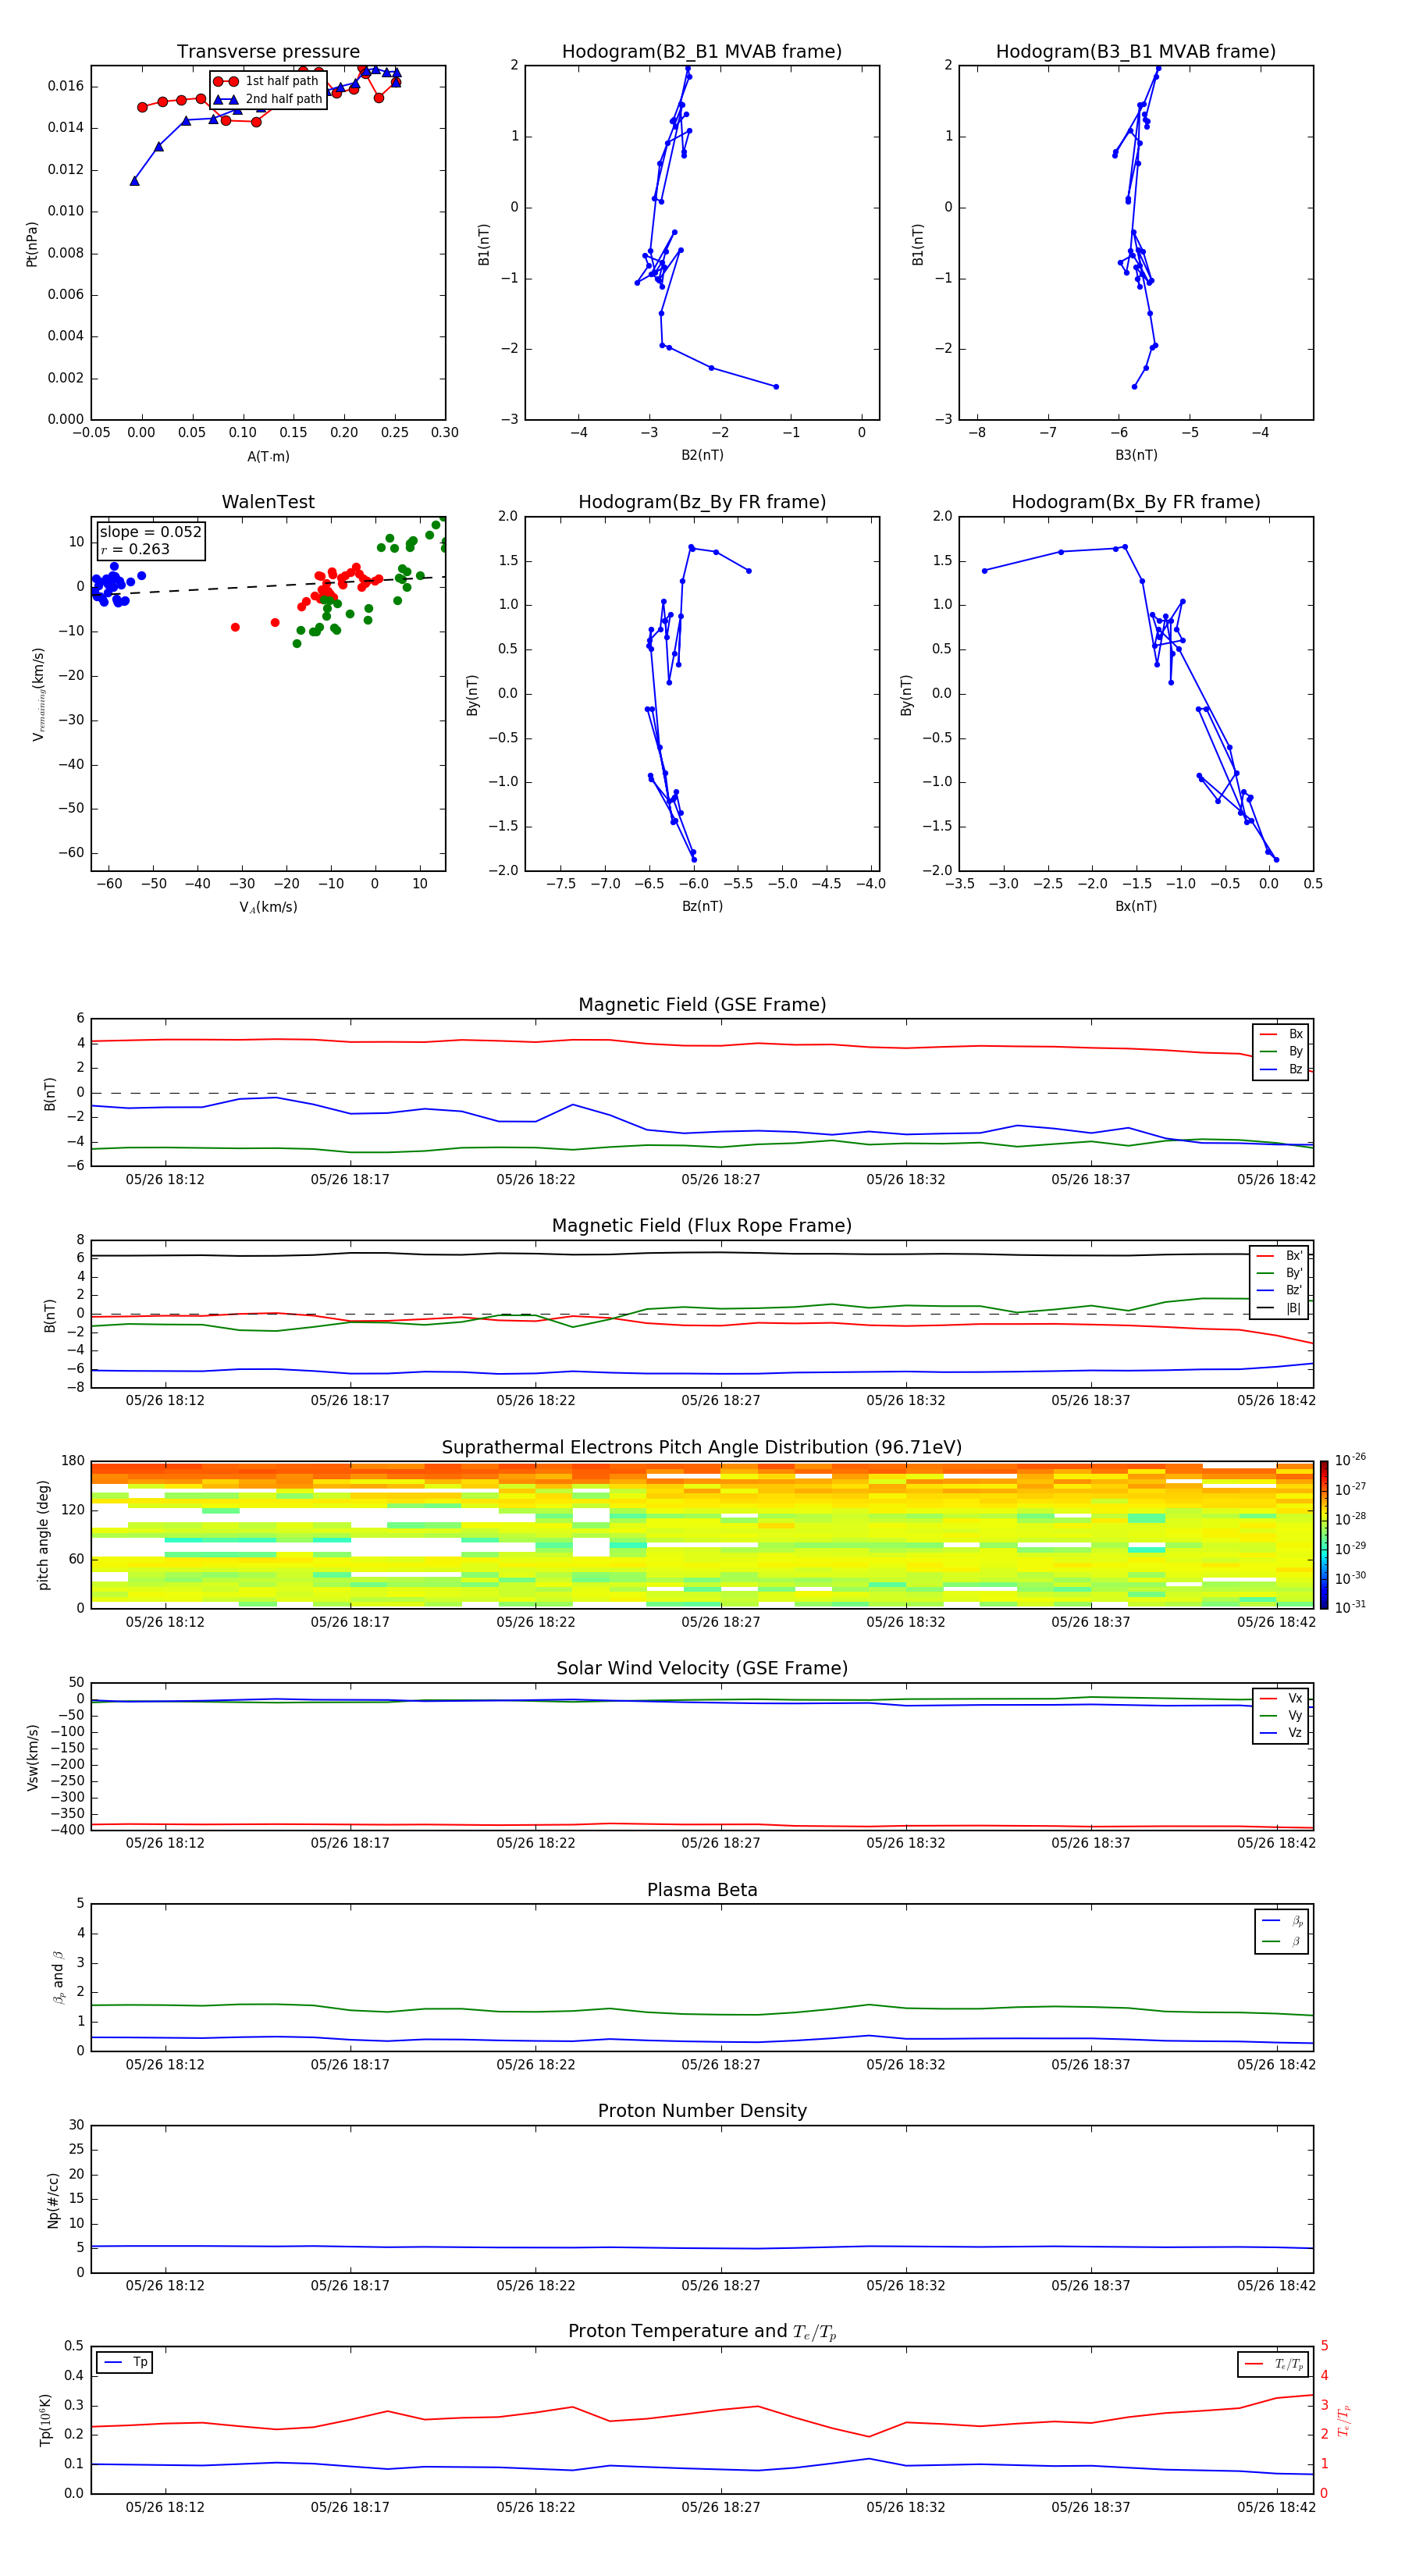The height and width of the screenshot is (2576, 1405).
Task: Click the Bz' legend entry in flux rope panel
Action: point(1279,1290)
